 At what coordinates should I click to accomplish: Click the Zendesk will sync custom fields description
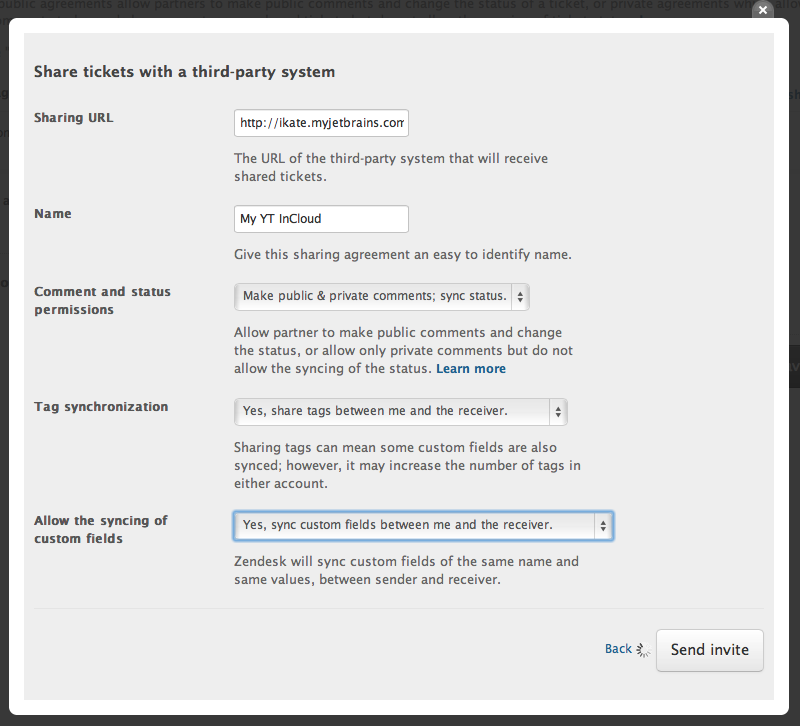coord(406,570)
